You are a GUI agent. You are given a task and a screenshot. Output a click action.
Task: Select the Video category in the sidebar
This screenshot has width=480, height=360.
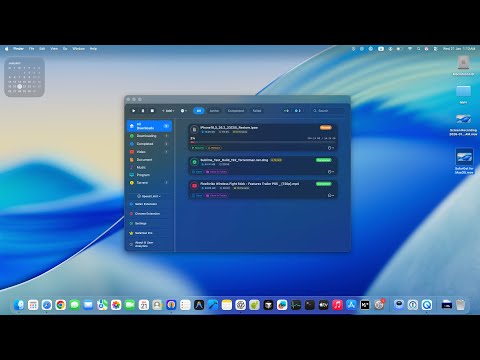(x=149, y=152)
